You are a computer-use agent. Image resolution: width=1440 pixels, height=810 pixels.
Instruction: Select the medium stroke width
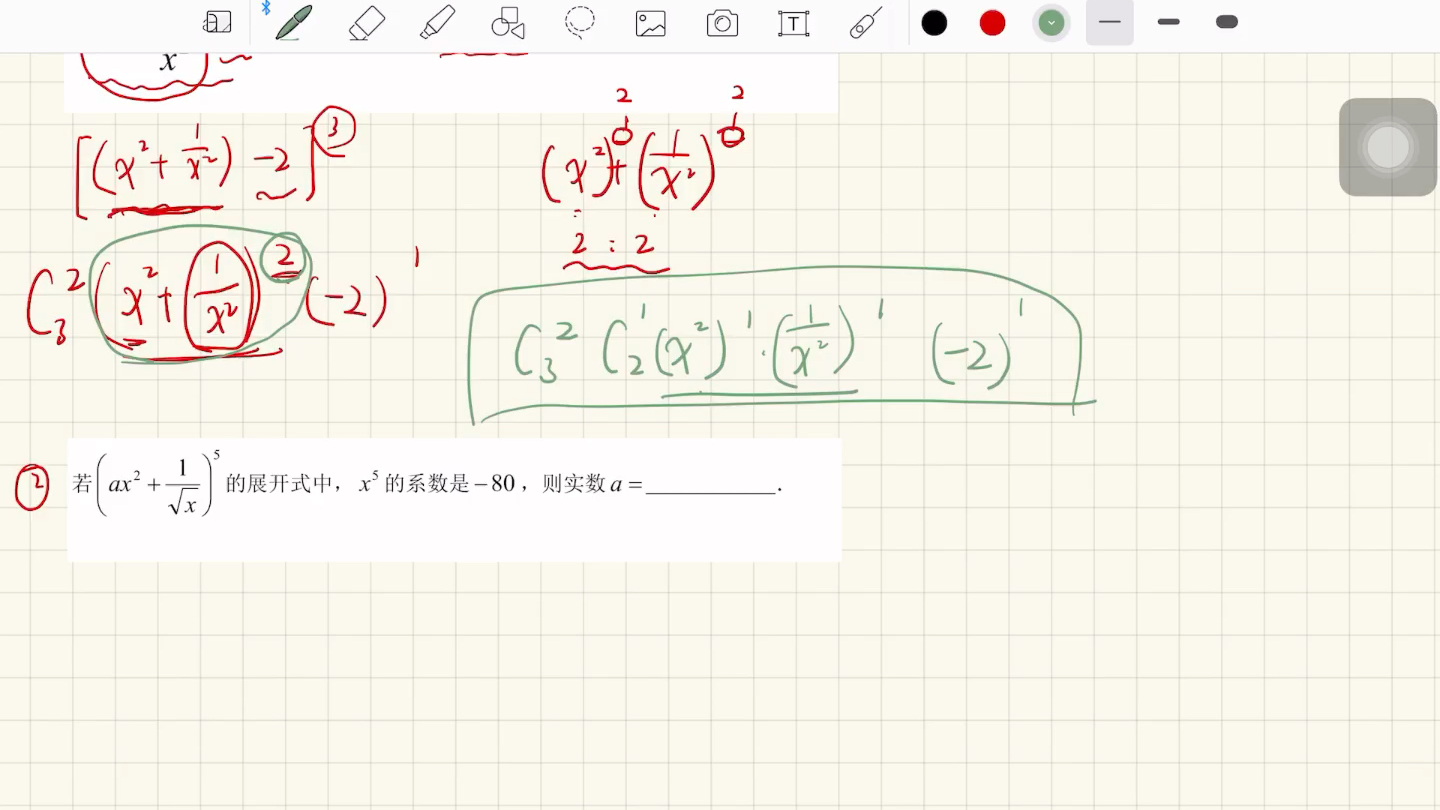click(1167, 22)
